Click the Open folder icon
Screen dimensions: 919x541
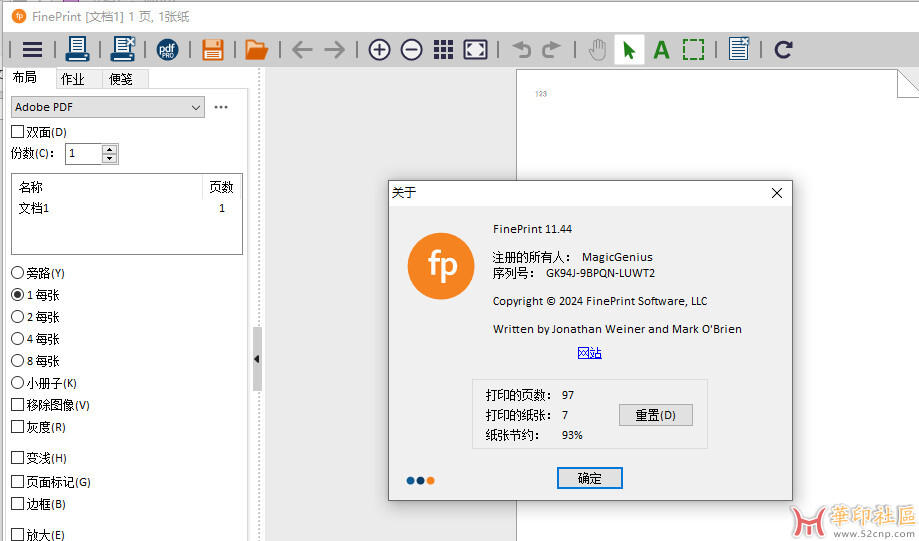[x=256, y=50]
